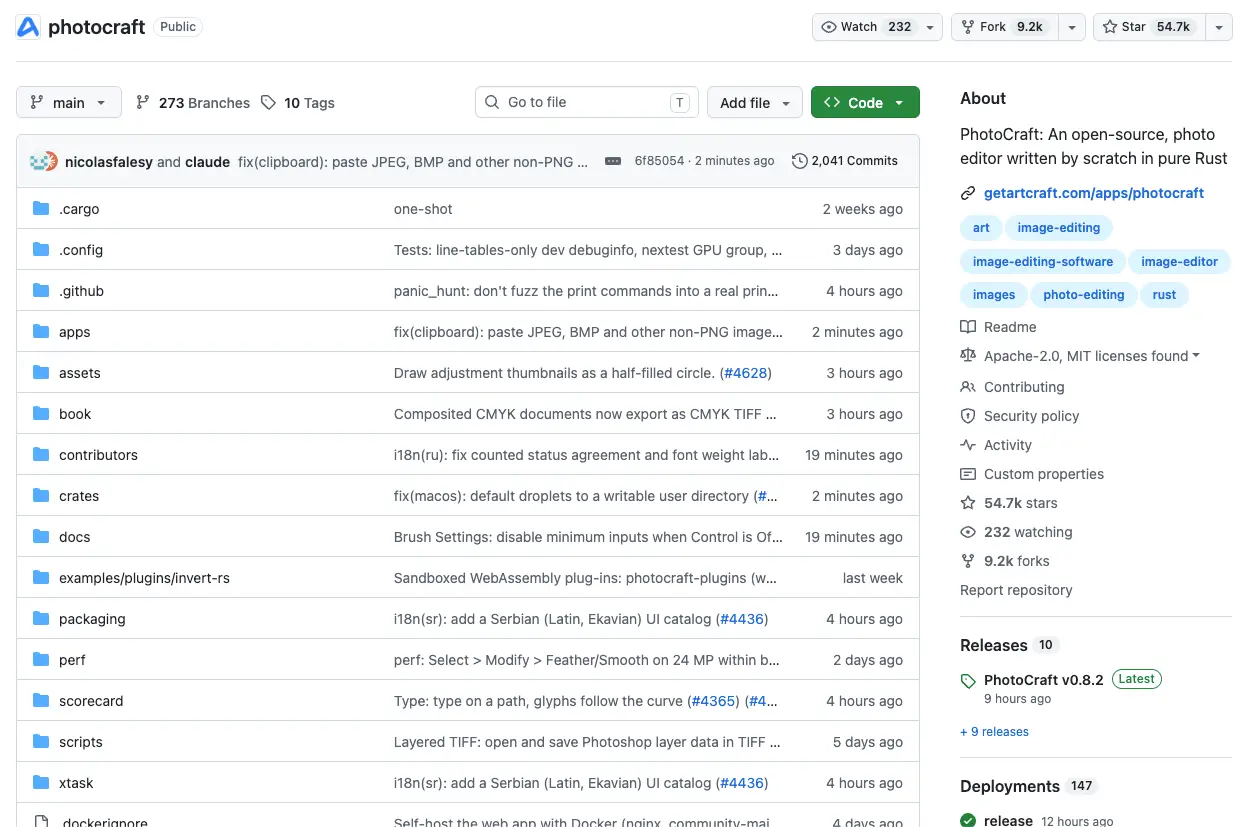
Task: Open the Readme book item
Action: point(998,327)
